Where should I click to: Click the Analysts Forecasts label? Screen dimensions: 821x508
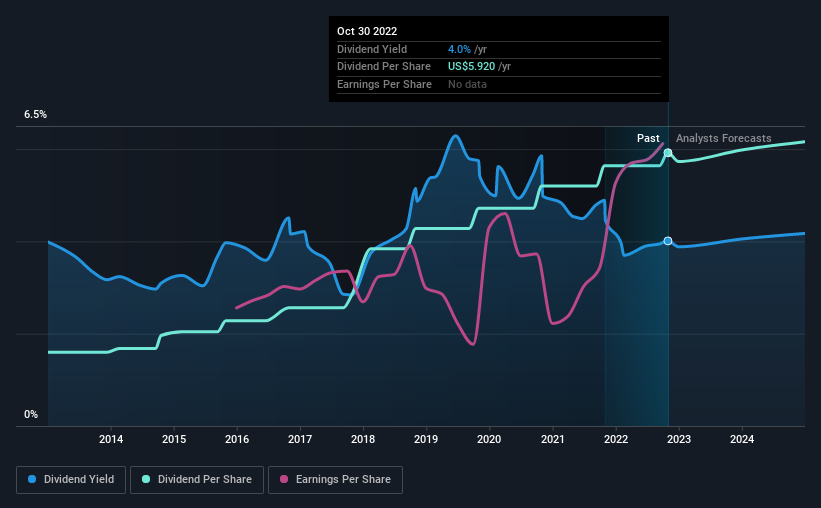click(724, 138)
